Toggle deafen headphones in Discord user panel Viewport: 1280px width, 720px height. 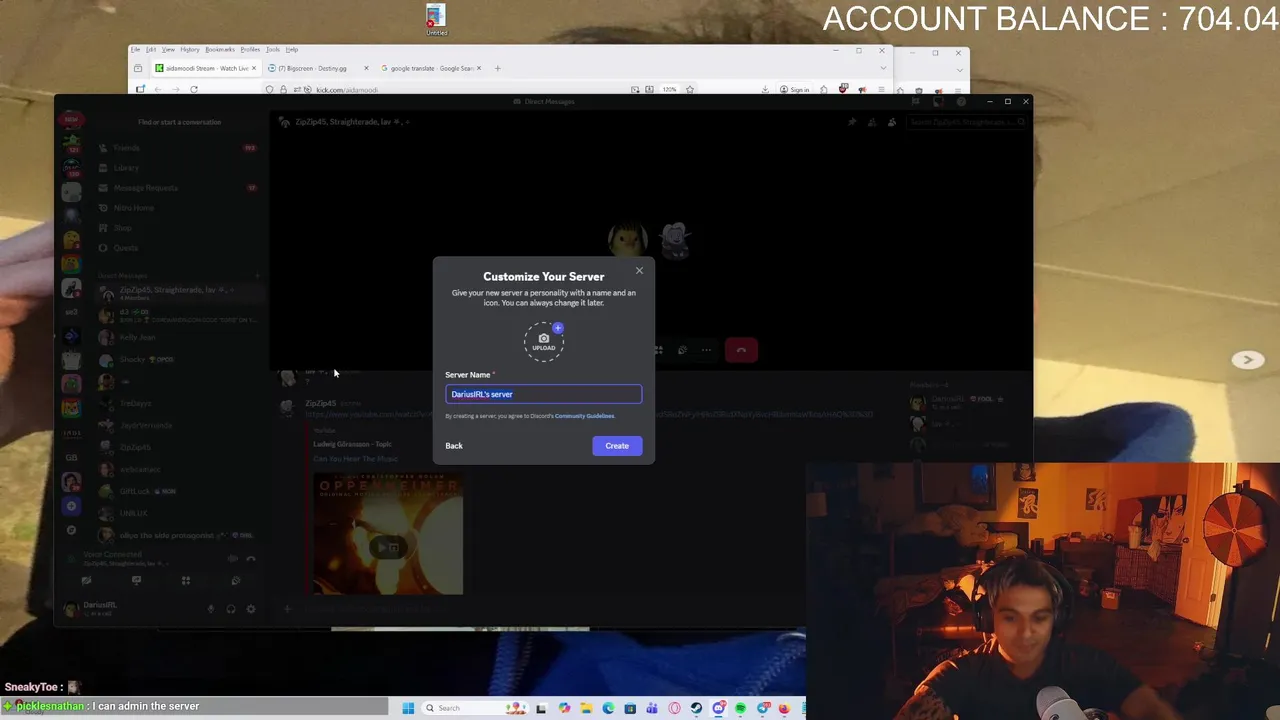[231, 609]
